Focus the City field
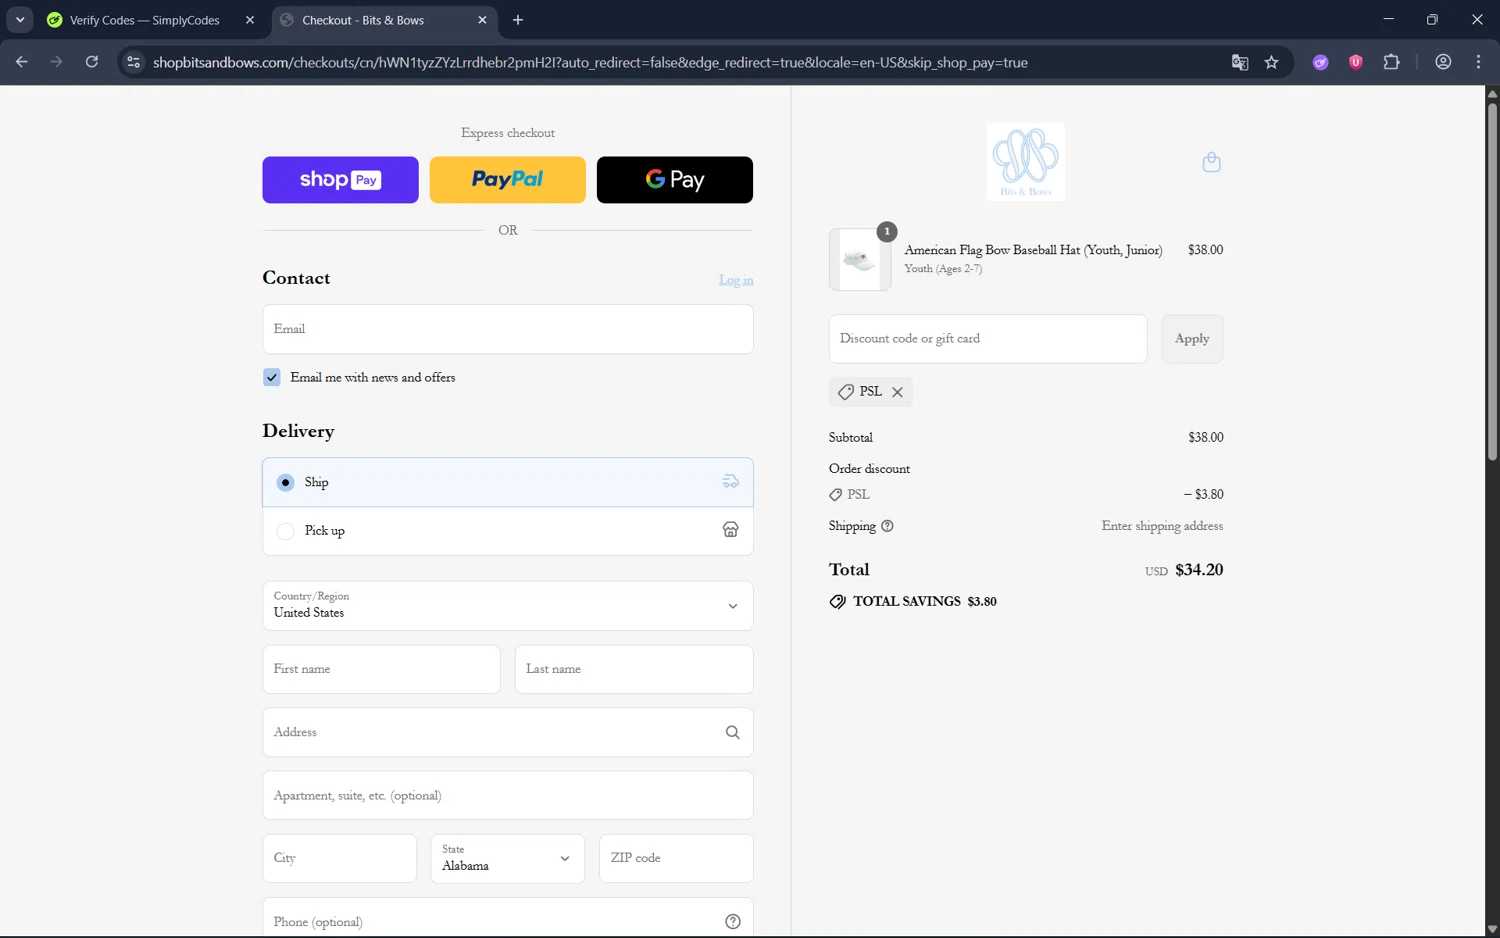The image size is (1500, 938). pyautogui.click(x=339, y=858)
